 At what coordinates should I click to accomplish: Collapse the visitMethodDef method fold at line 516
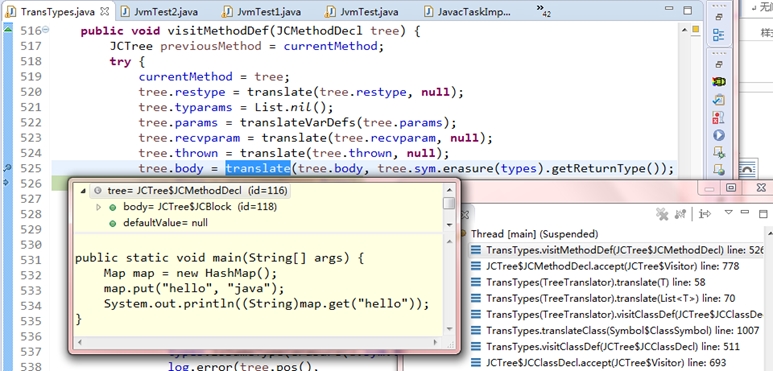46,31
